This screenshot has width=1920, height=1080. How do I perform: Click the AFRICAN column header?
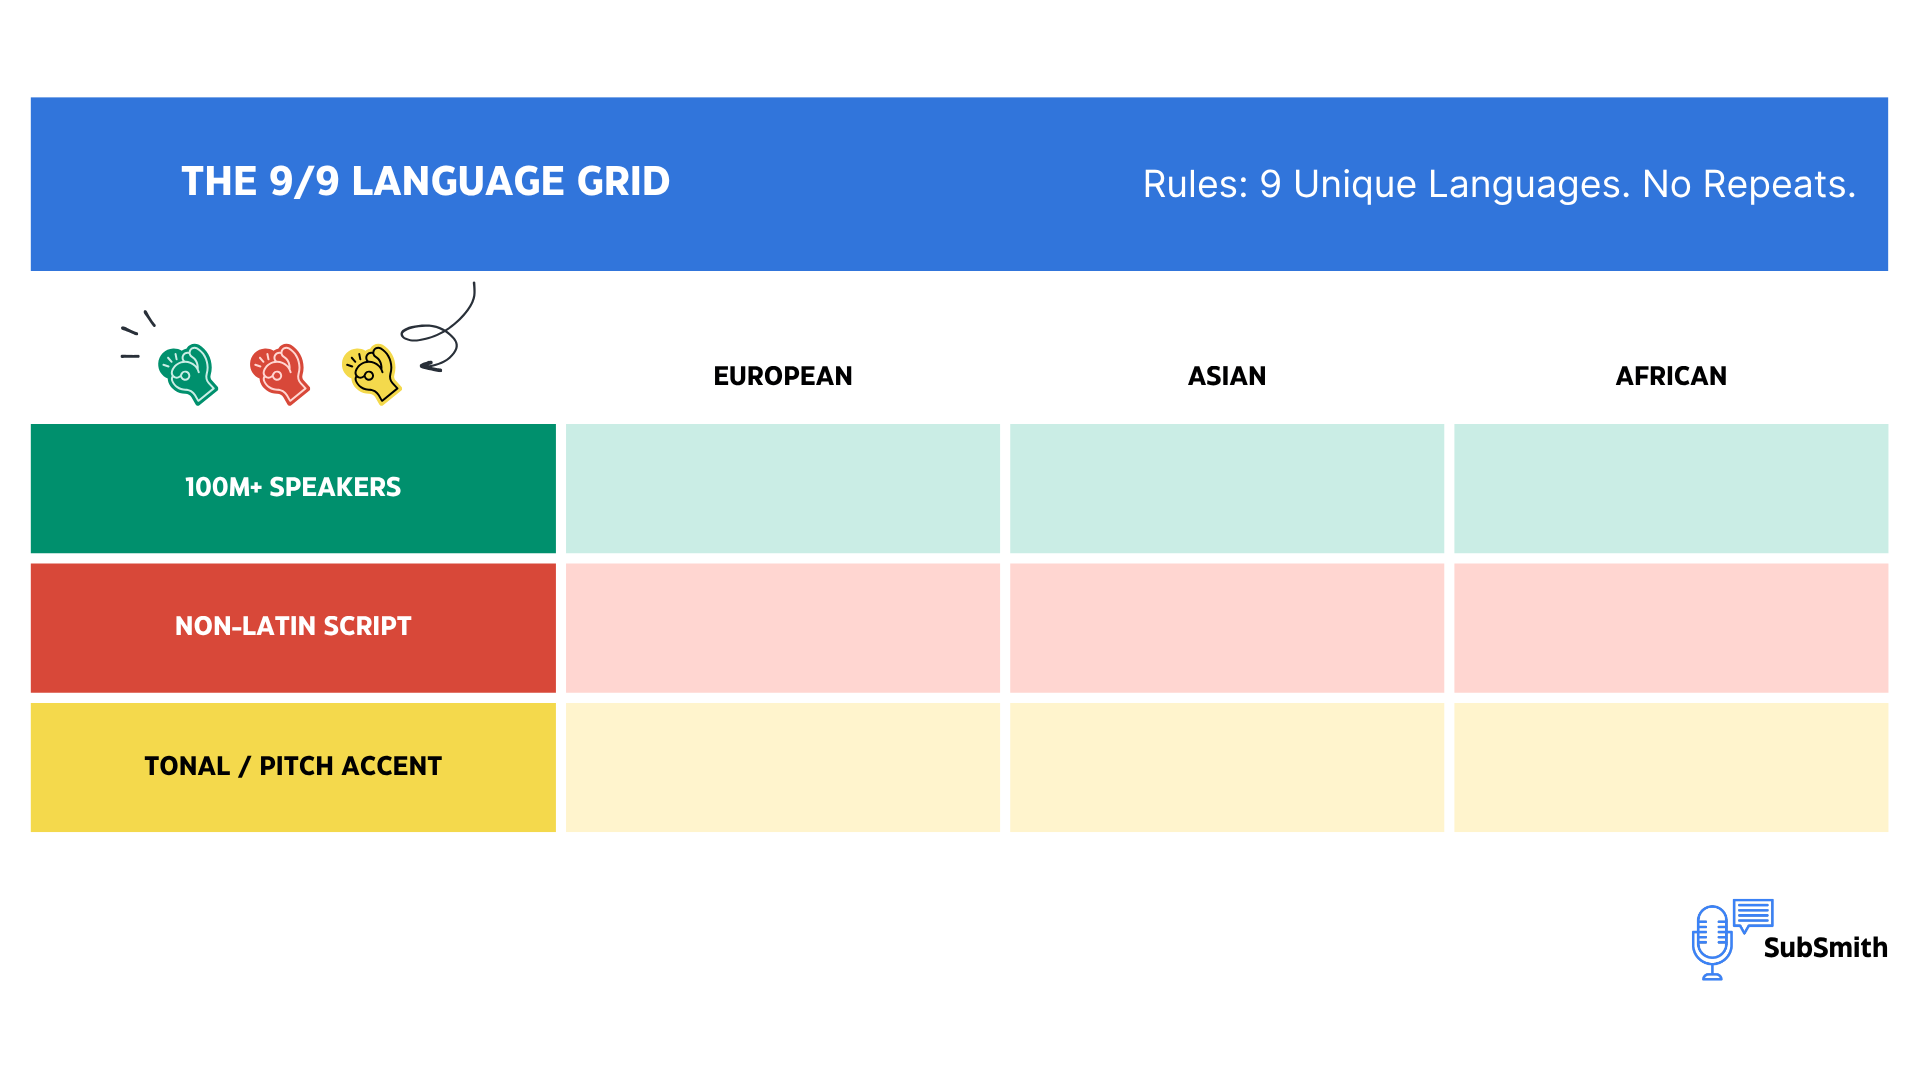pyautogui.click(x=1671, y=376)
